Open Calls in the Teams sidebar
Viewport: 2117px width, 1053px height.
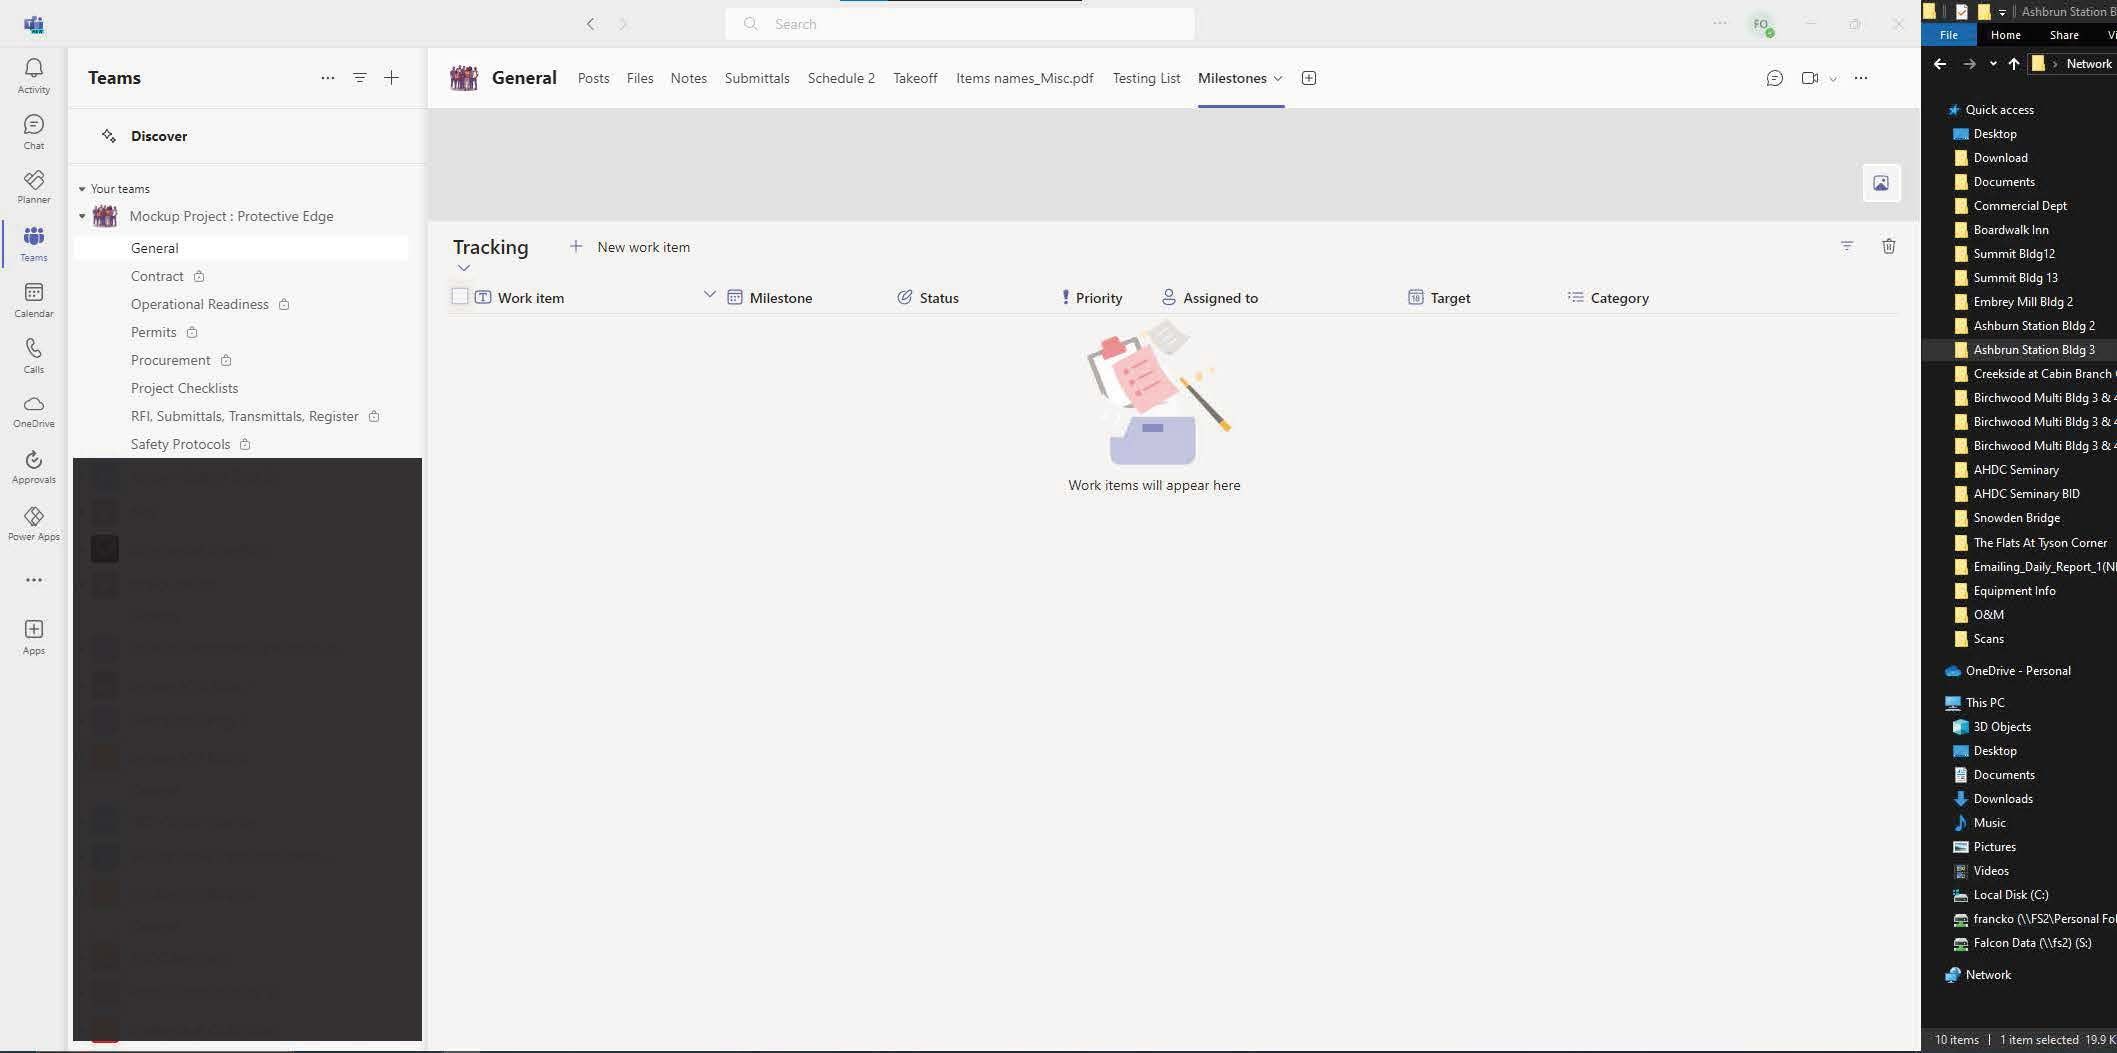pyautogui.click(x=34, y=355)
